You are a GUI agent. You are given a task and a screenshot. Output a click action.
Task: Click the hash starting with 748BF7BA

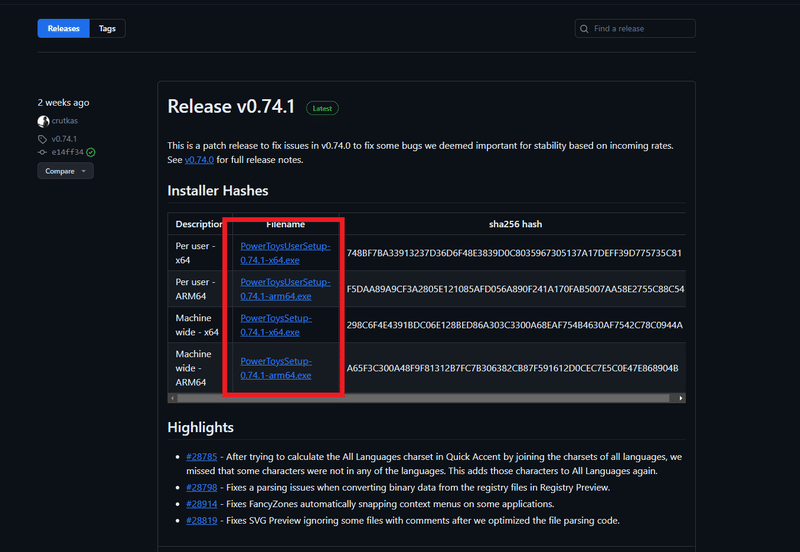pos(514,253)
